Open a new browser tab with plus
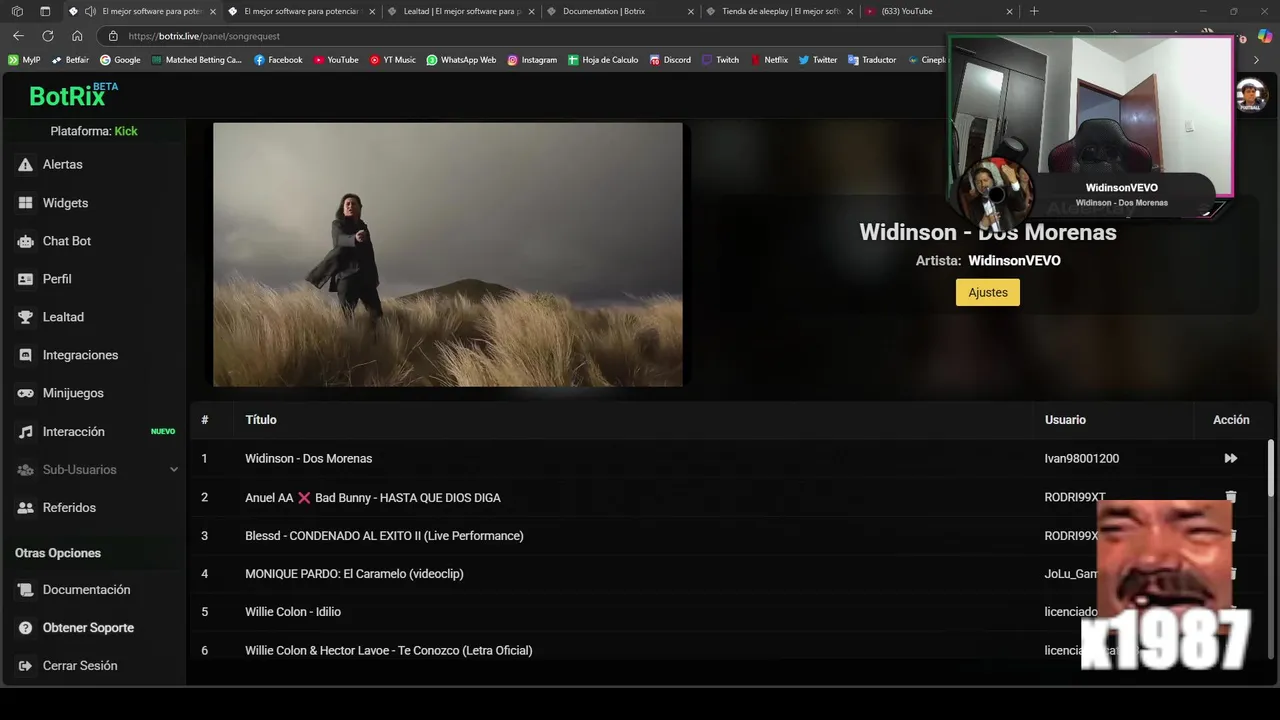 [1034, 11]
